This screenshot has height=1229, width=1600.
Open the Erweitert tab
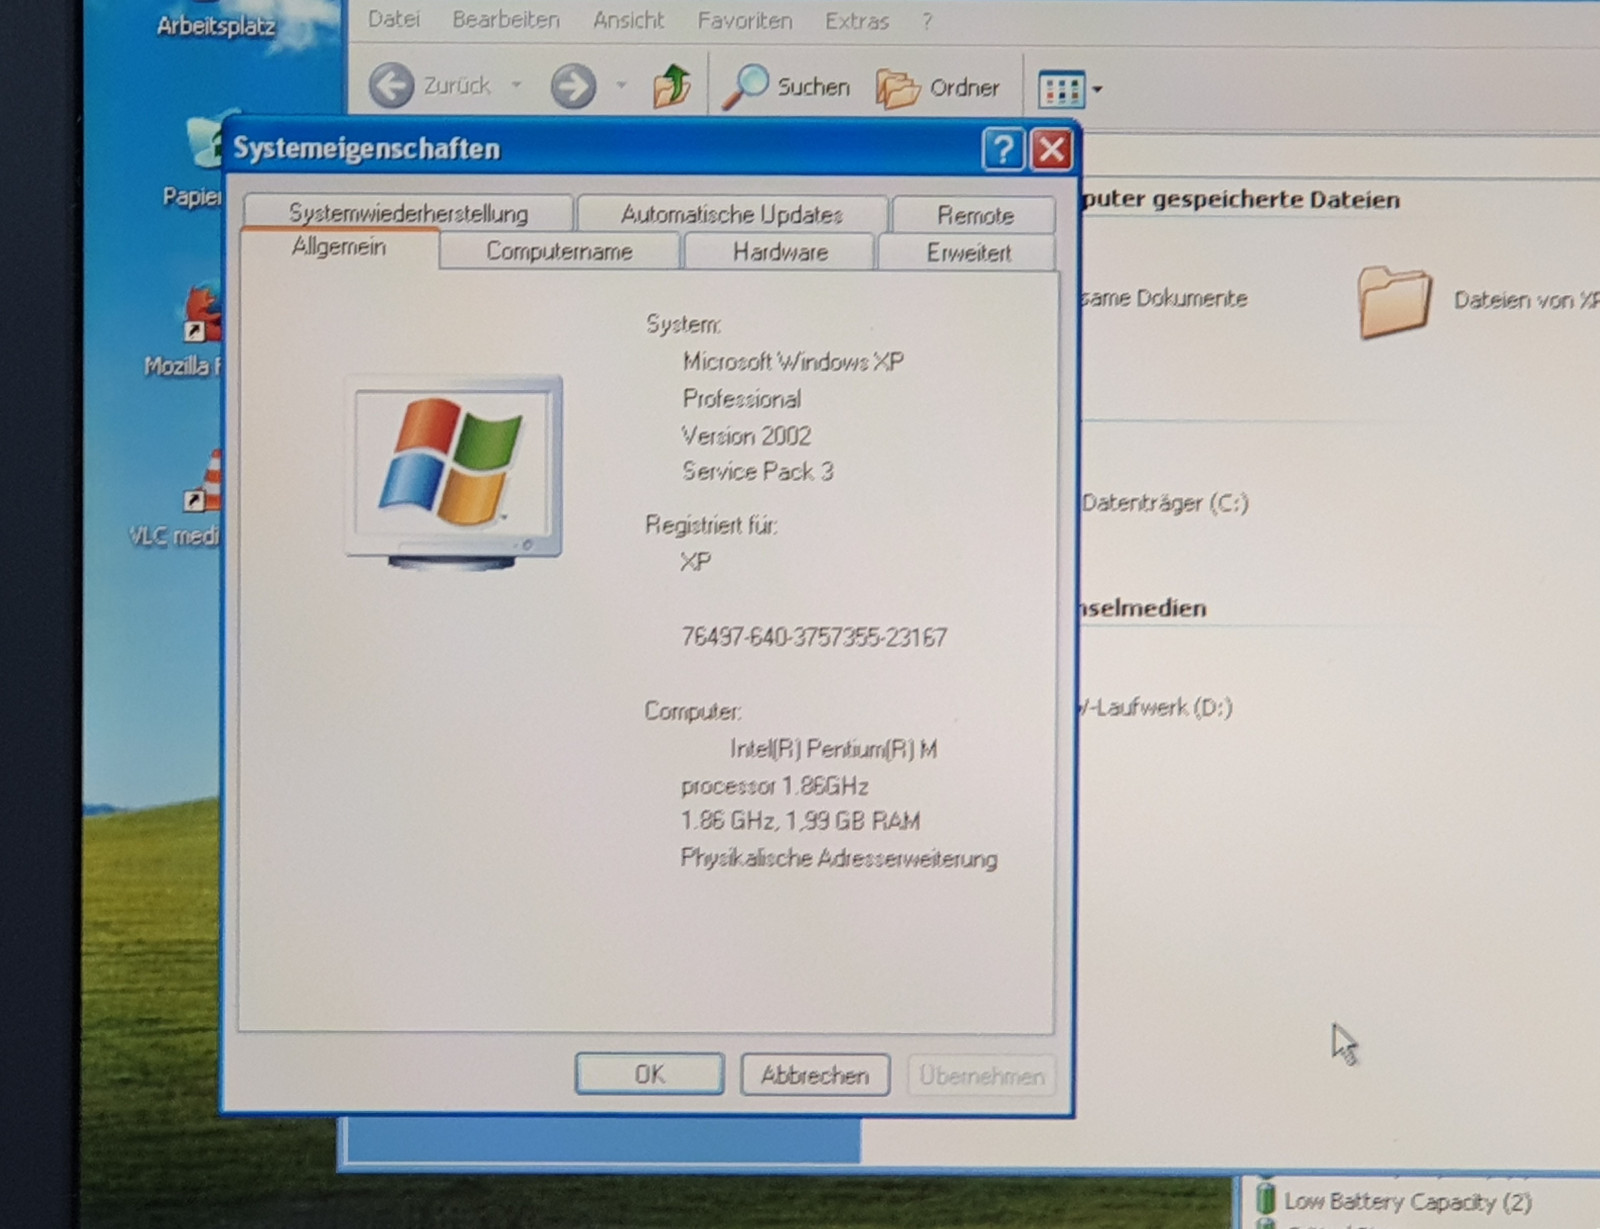pos(968,253)
